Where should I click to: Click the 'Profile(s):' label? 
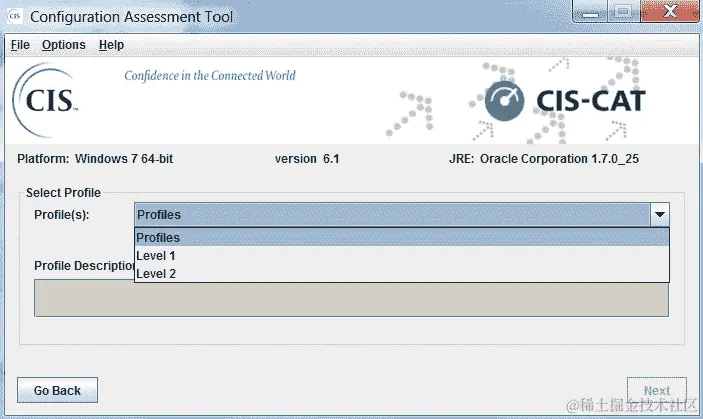coord(62,215)
